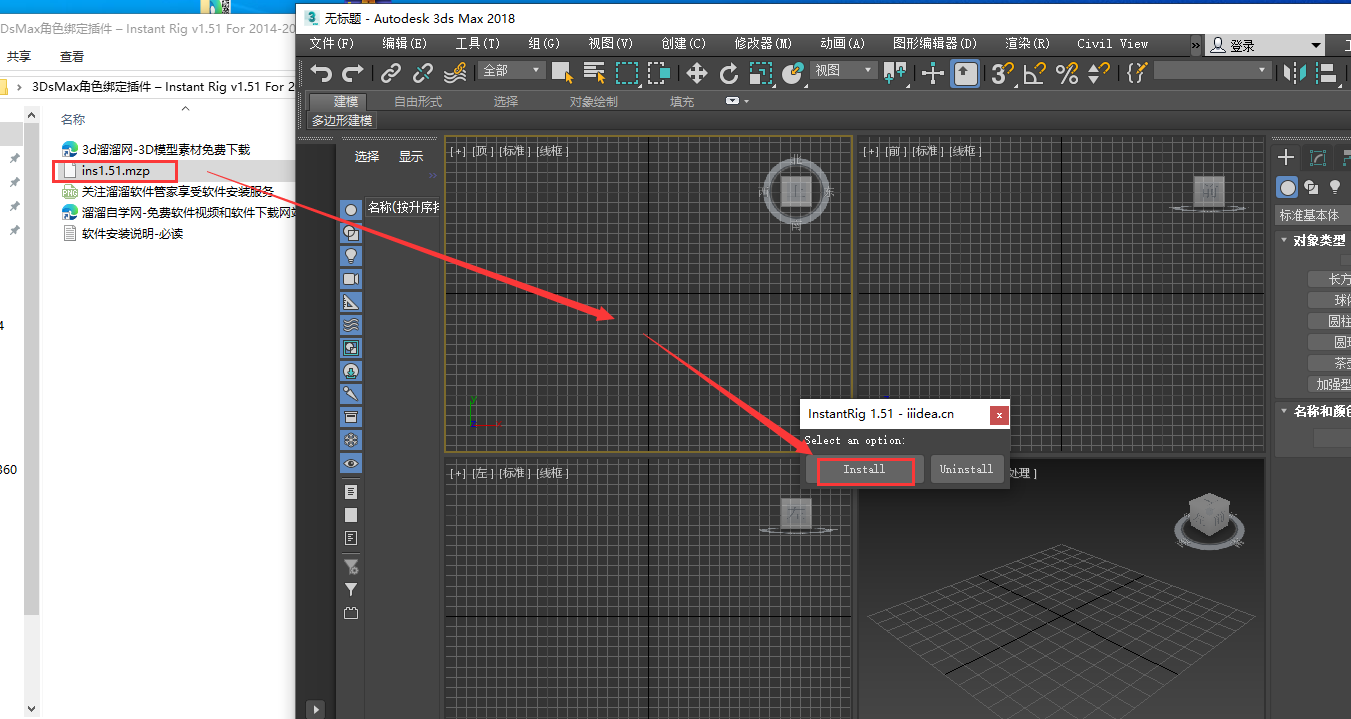Image resolution: width=1351 pixels, height=719 pixels.
Task: Open Named Selection Sets dropdown
Action: tap(1212, 71)
